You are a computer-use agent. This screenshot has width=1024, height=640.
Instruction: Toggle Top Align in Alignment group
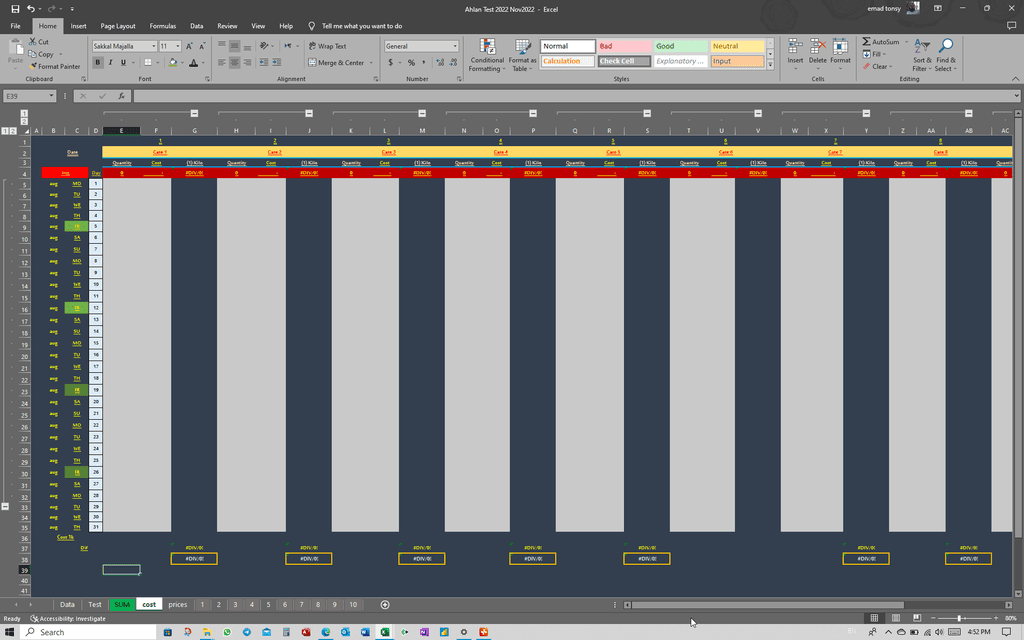click(222, 46)
